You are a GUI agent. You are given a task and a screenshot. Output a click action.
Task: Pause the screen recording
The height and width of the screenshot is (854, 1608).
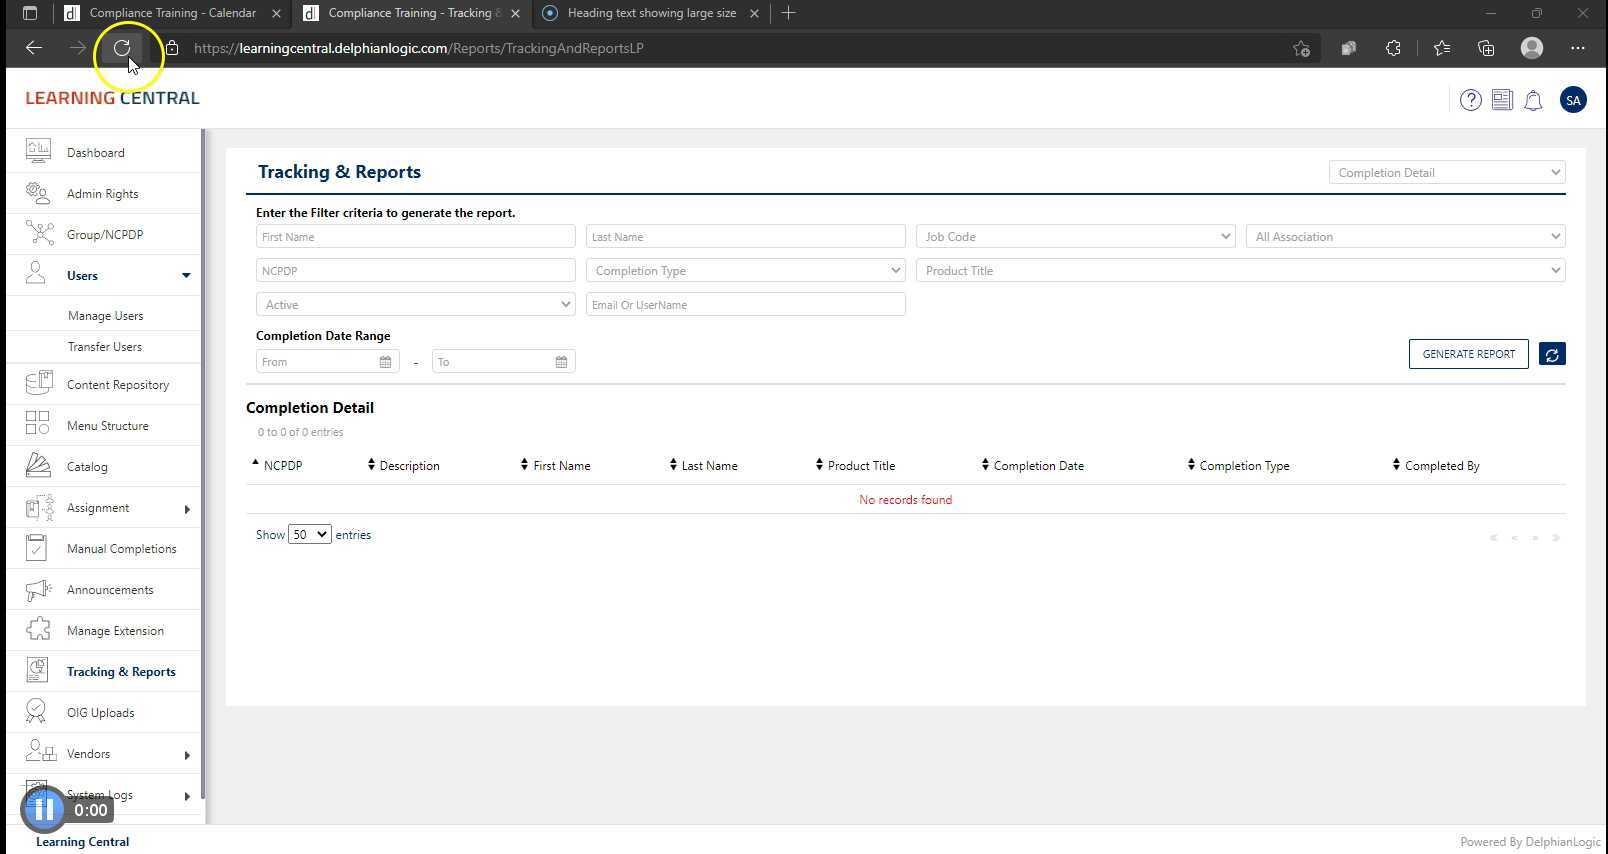pyautogui.click(x=43, y=809)
